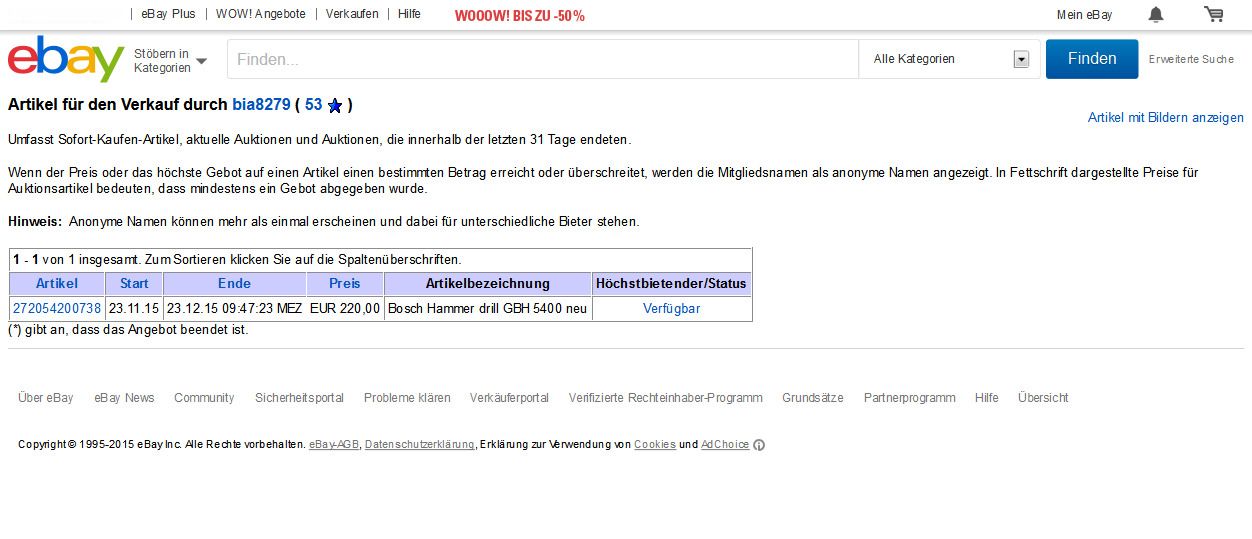Open Übersicht footer link
Screen dimensions: 1252x539
click(x=1043, y=397)
